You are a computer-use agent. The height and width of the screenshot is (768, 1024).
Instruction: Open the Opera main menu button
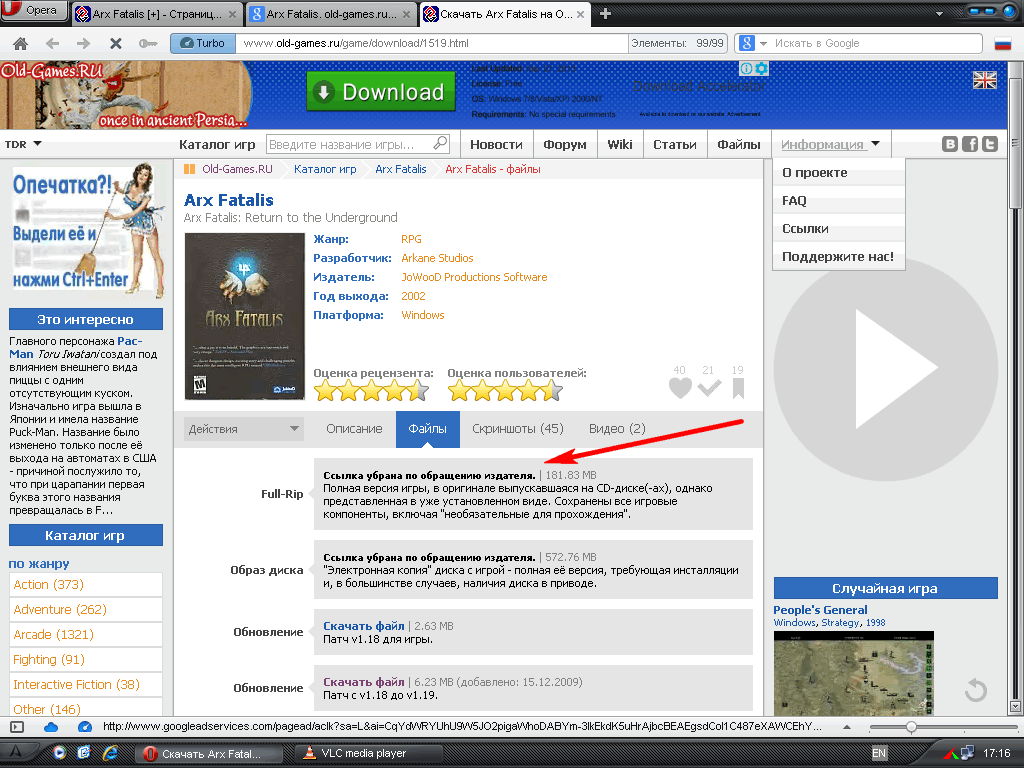coord(34,10)
